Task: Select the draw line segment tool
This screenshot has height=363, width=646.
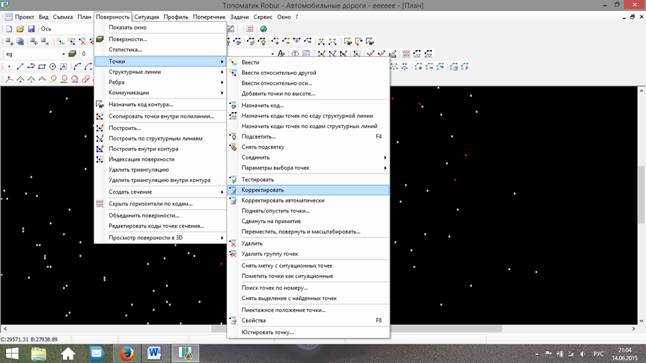Action: [x=20, y=66]
